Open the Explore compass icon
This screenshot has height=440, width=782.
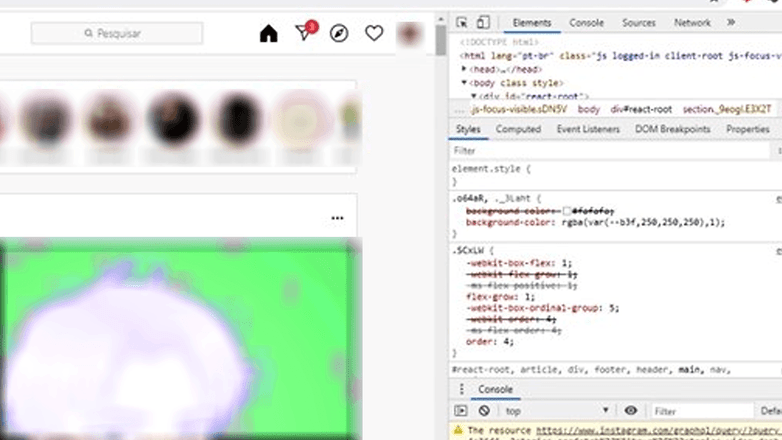(339, 33)
